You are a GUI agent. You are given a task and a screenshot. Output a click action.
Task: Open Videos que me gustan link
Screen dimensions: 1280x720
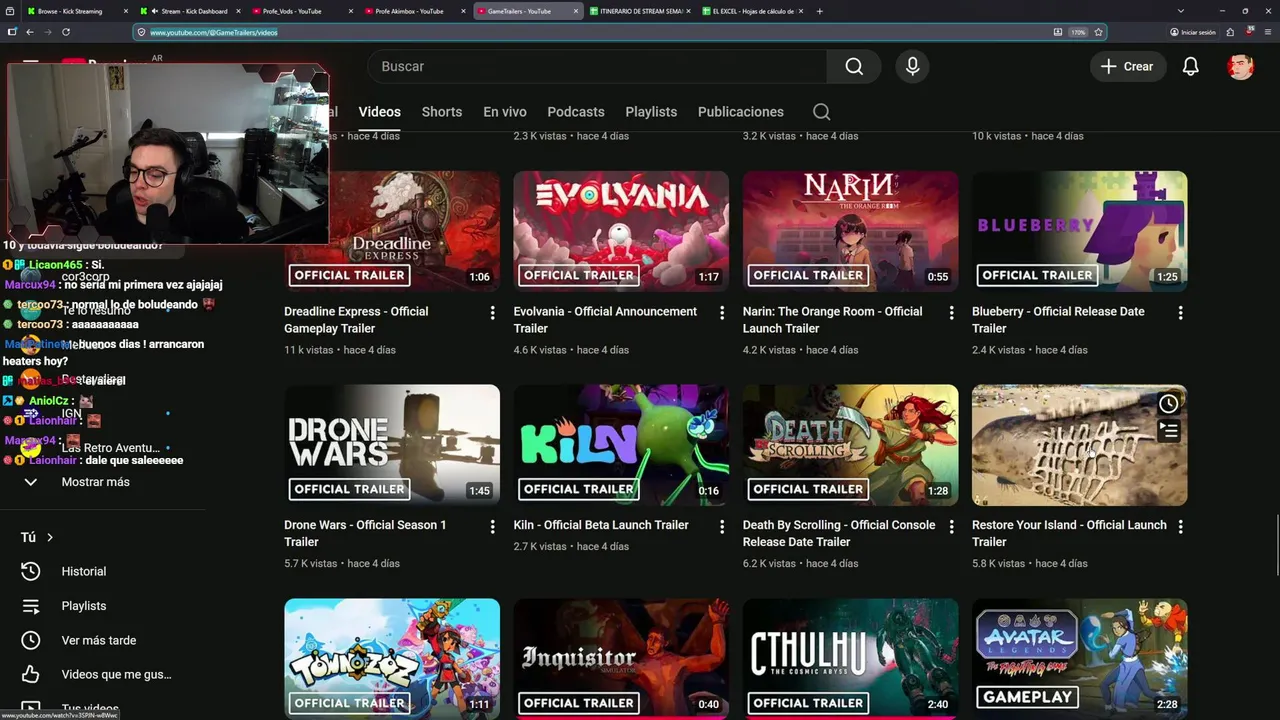[116, 675]
